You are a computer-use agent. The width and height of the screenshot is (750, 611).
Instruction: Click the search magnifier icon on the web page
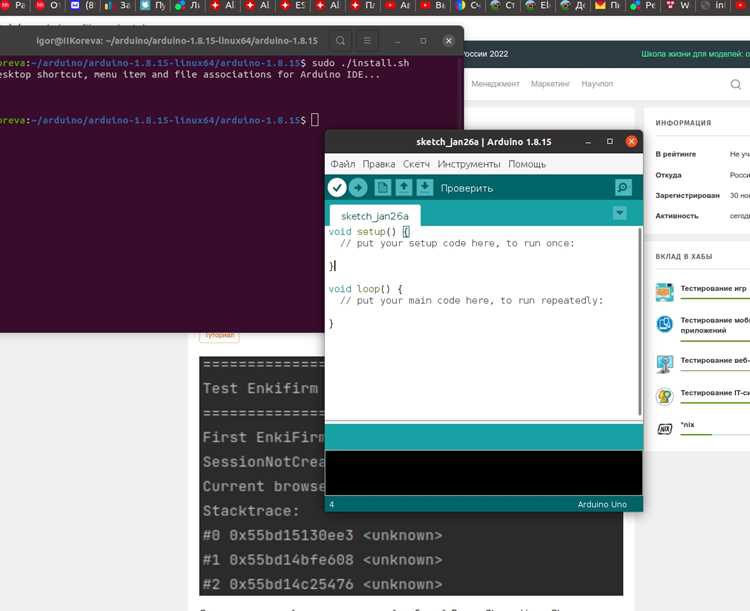point(736,85)
